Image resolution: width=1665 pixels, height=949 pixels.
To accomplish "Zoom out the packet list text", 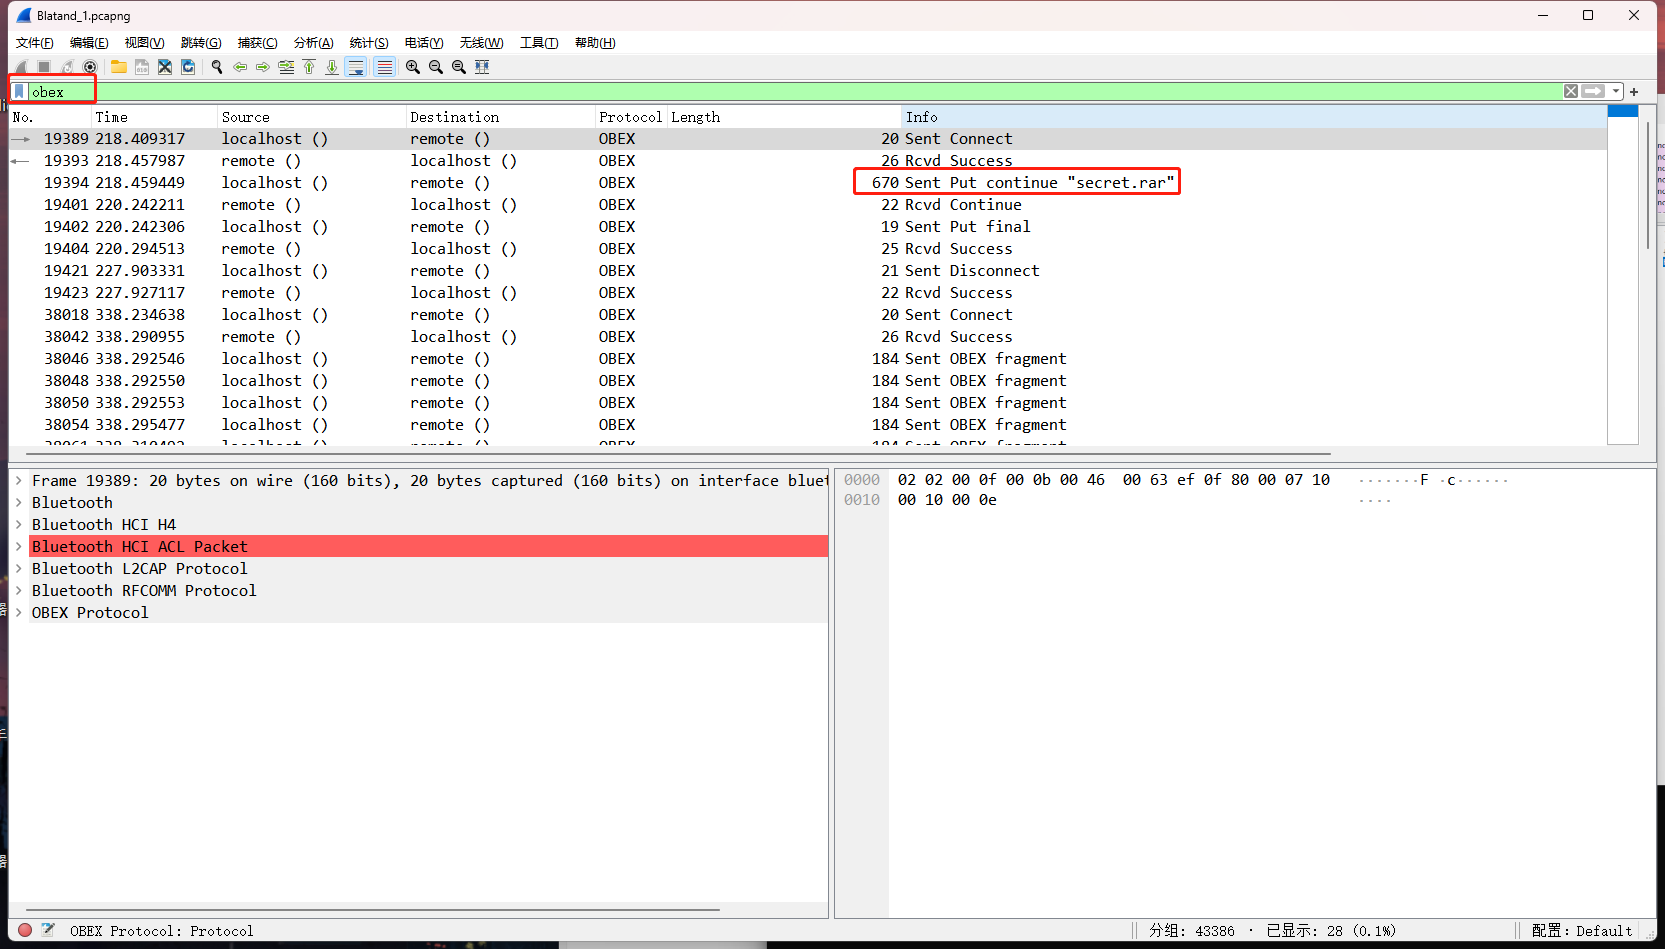I will 436,67.
